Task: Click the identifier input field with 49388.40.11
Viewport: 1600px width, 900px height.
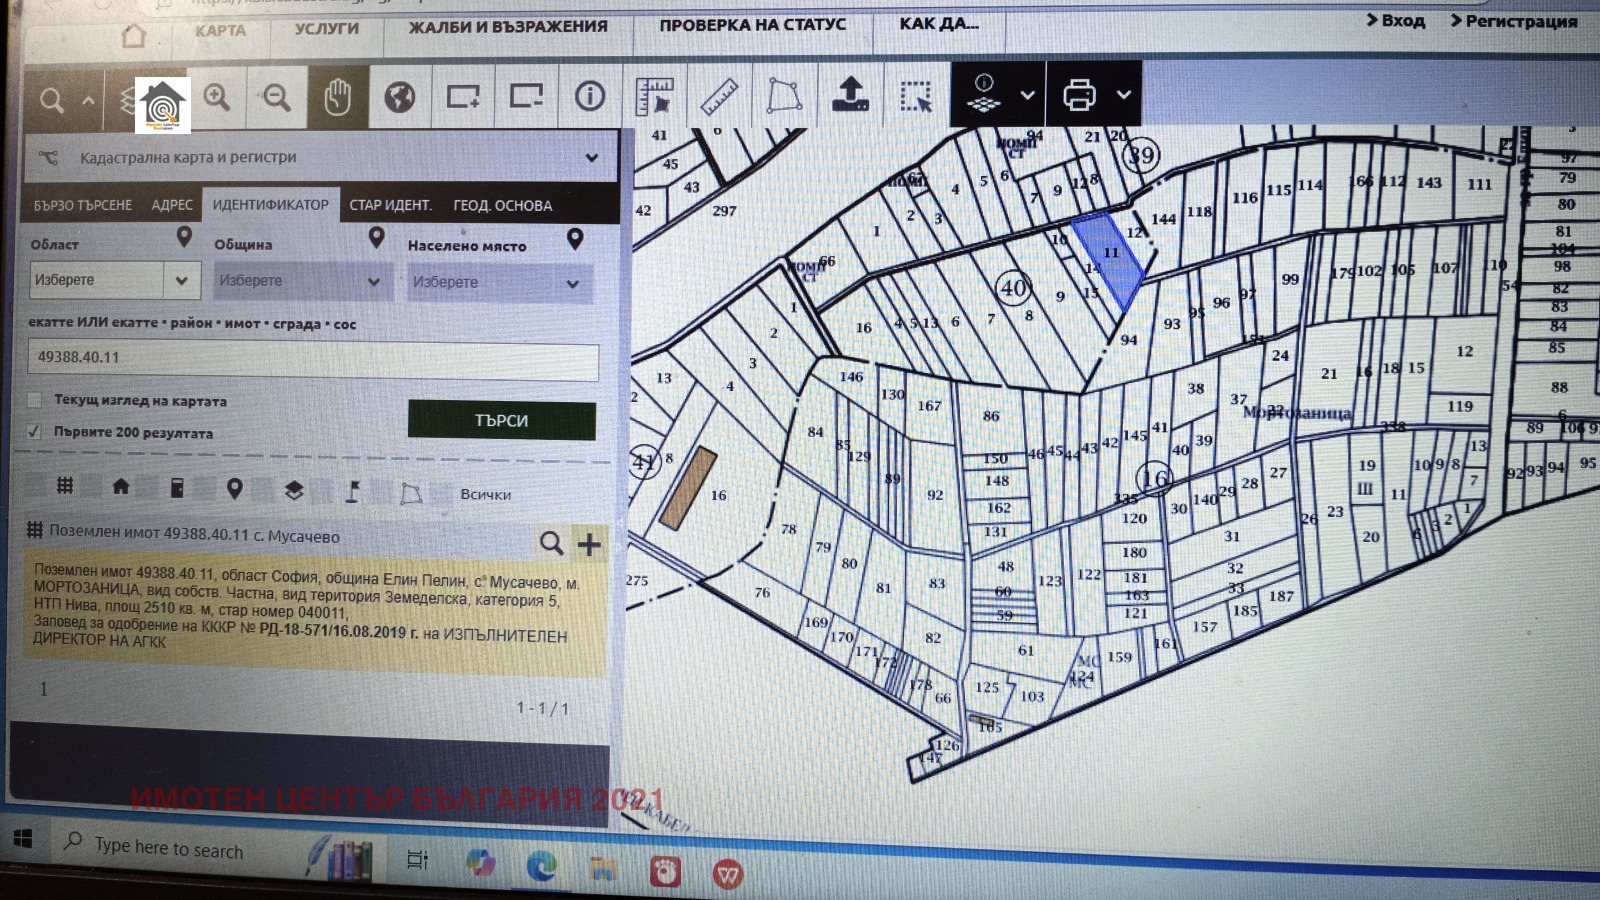Action: tap(313, 357)
